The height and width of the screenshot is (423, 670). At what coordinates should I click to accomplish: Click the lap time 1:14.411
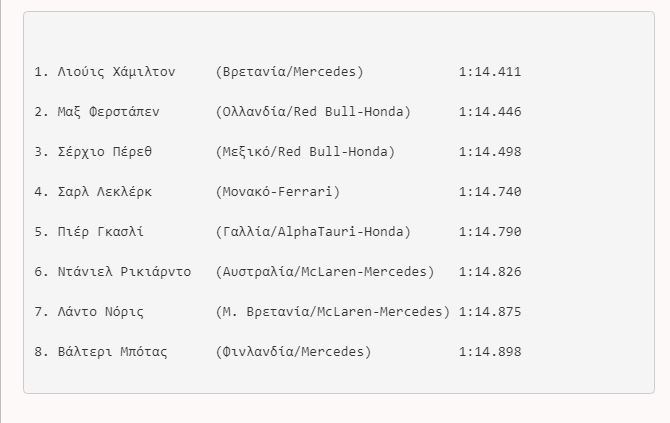(490, 72)
